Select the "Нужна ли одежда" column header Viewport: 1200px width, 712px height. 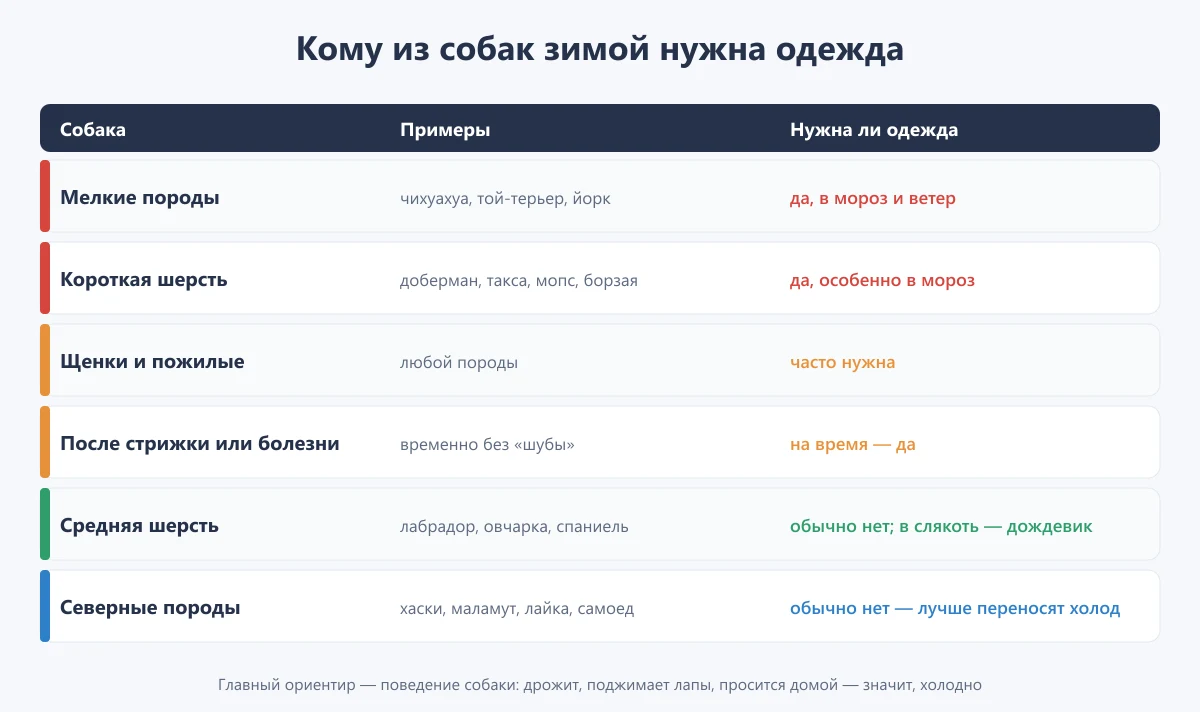[874, 130]
